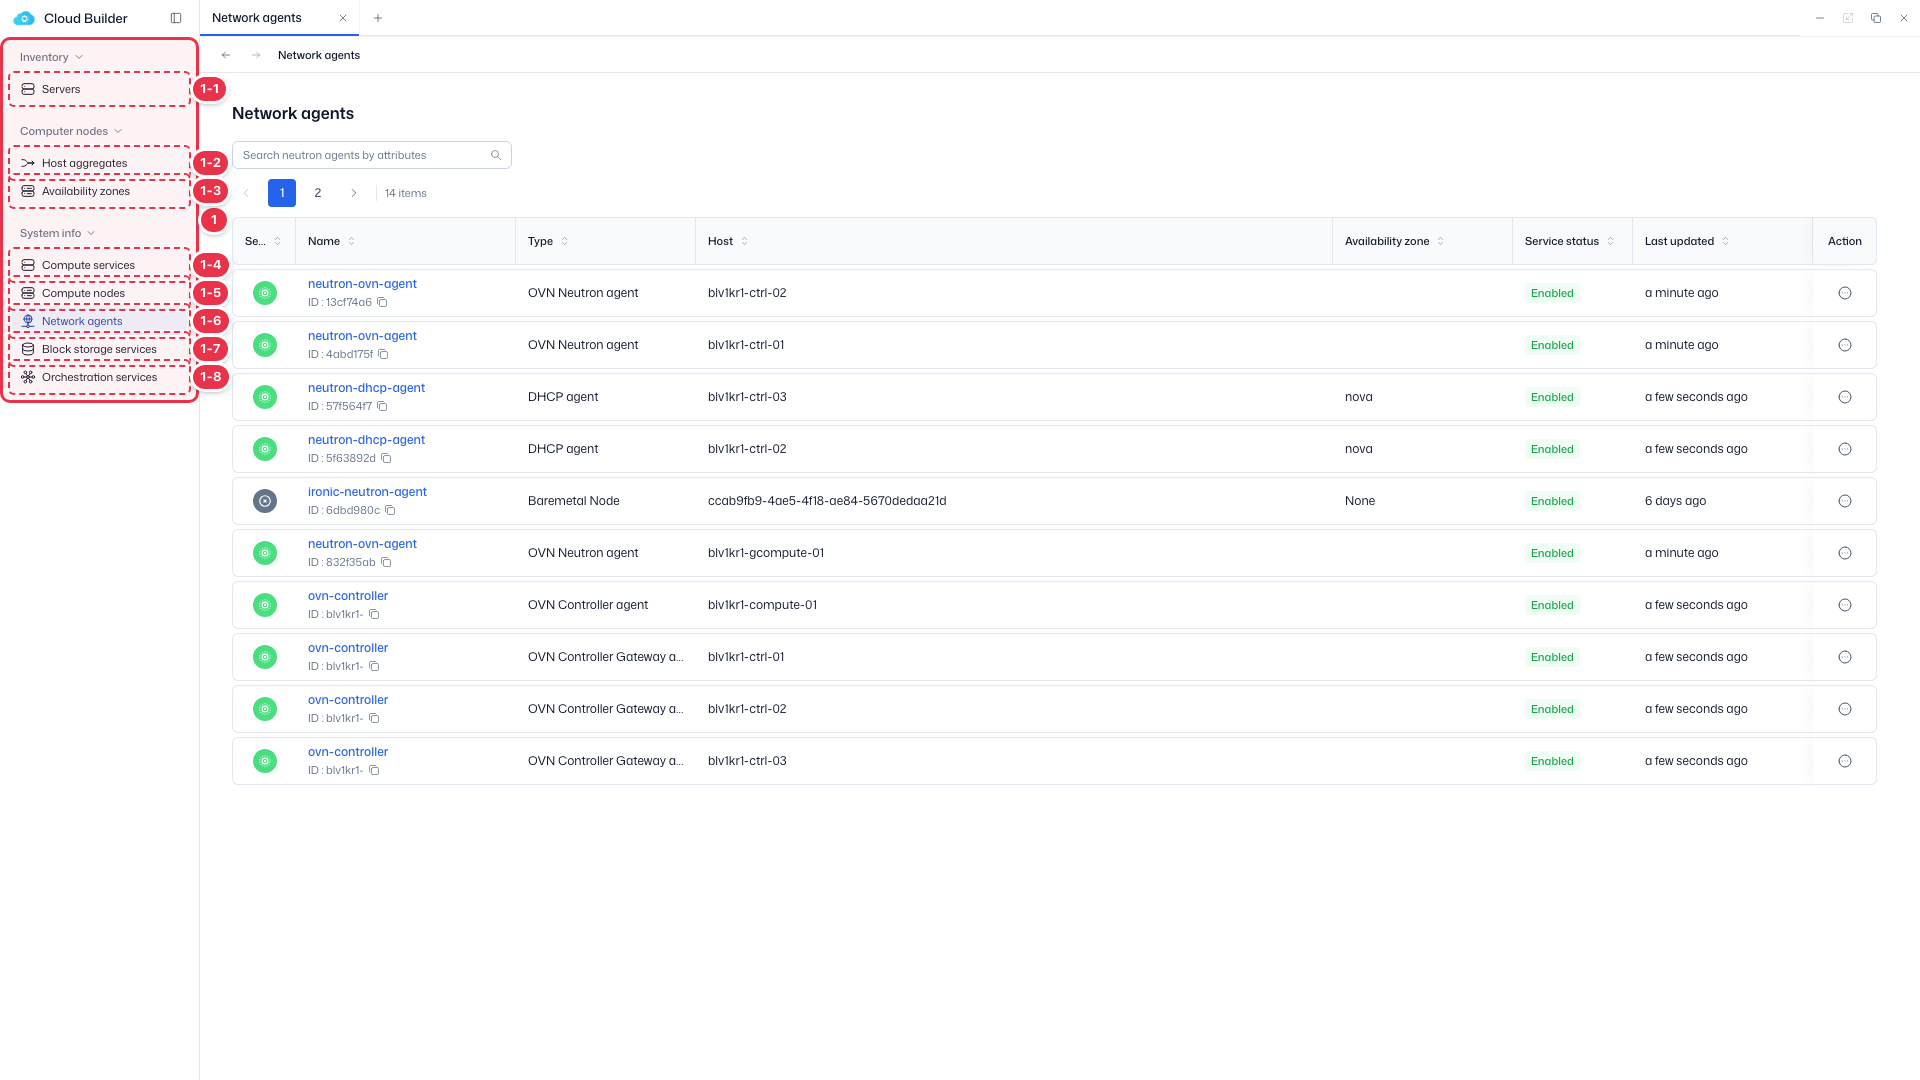
Task: Click the gray status icon of ironic-neutron-agent
Action: 265,501
